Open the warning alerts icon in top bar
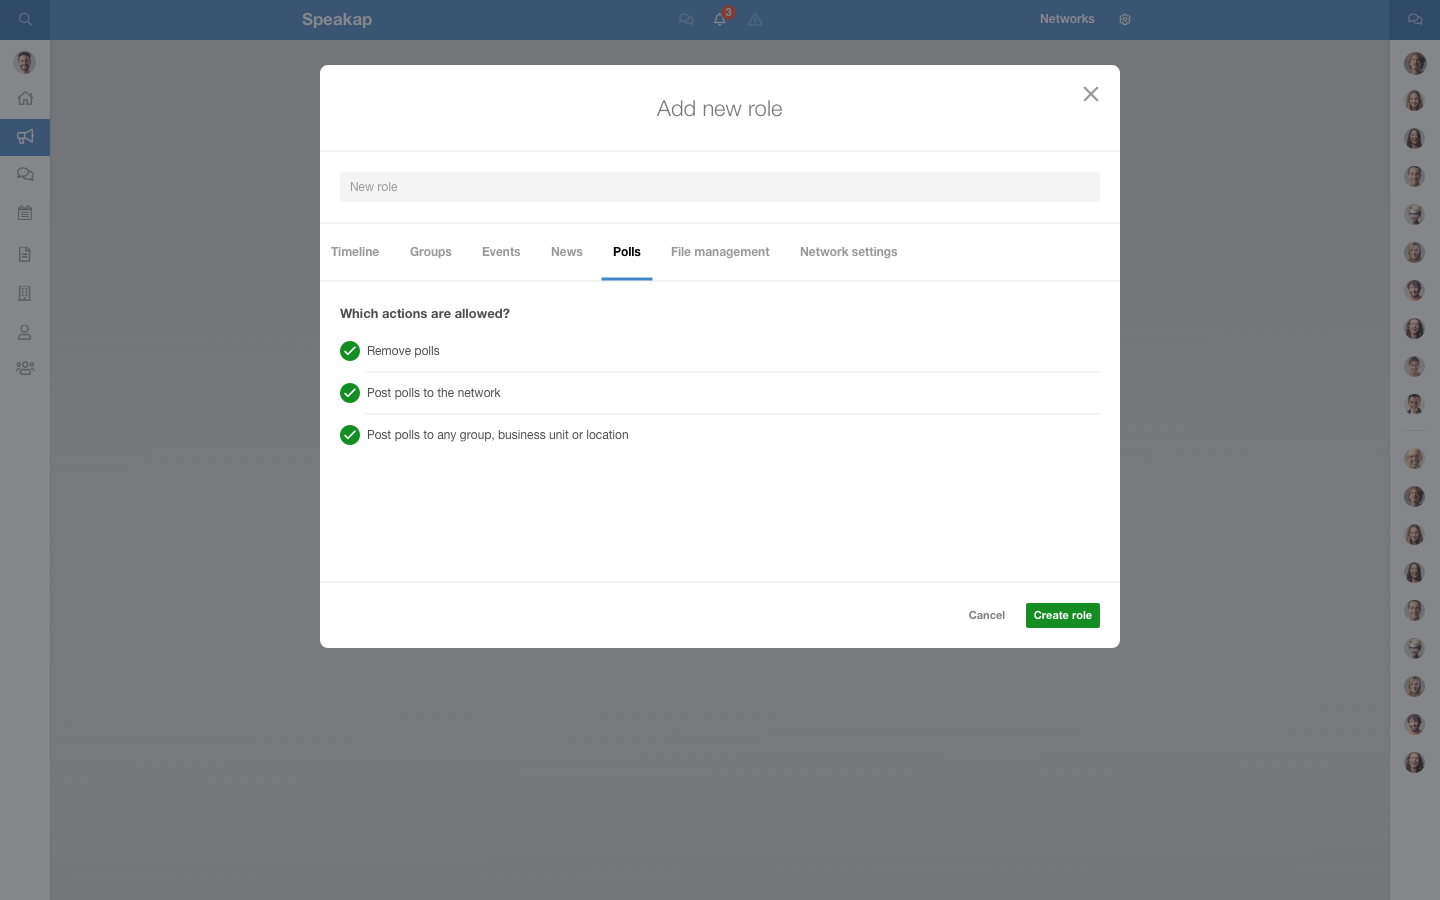The height and width of the screenshot is (900, 1440). click(756, 19)
